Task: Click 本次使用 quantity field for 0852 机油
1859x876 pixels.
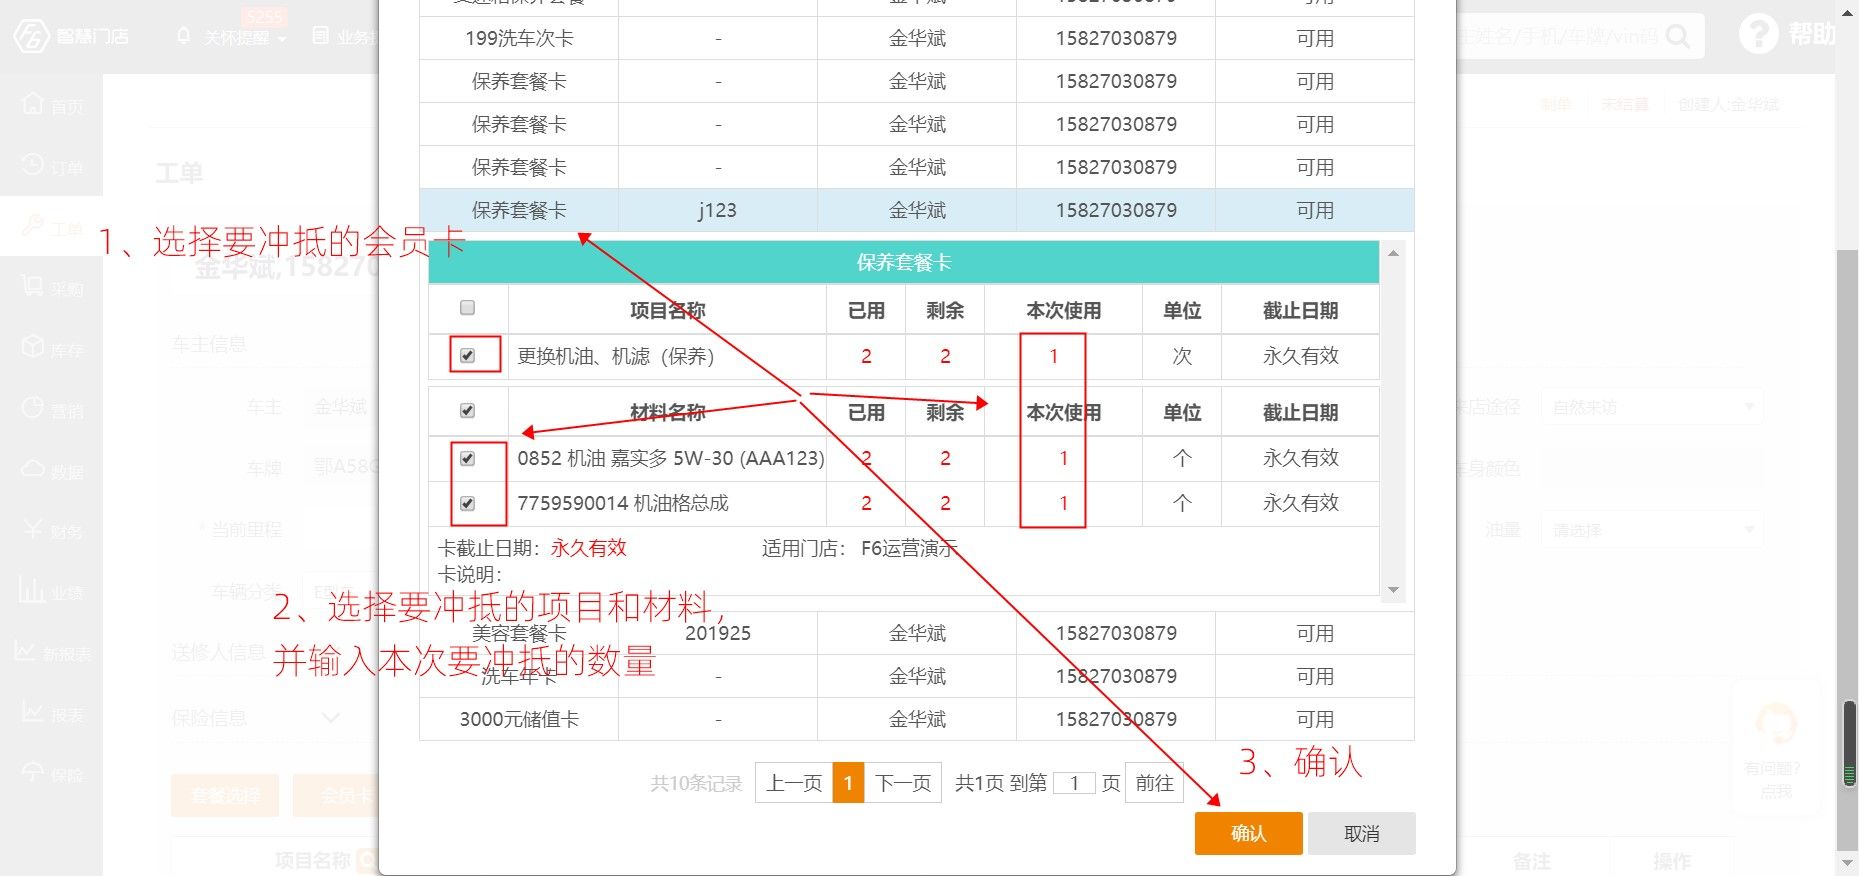Action: click(x=1063, y=459)
